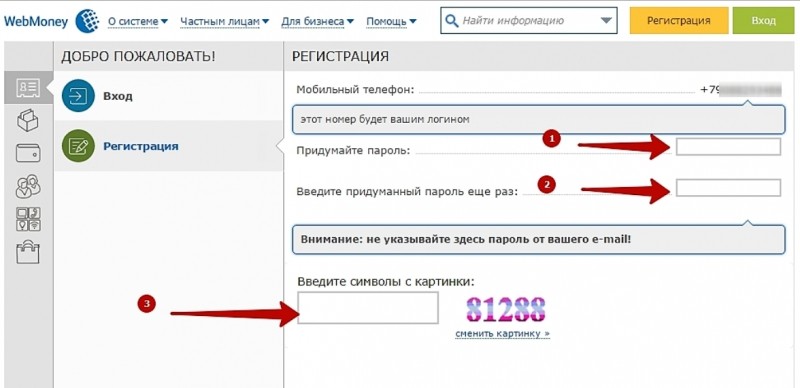This screenshot has width=800, height=388.
Task: Focus the repeat password field
Action: coord(728,188)
